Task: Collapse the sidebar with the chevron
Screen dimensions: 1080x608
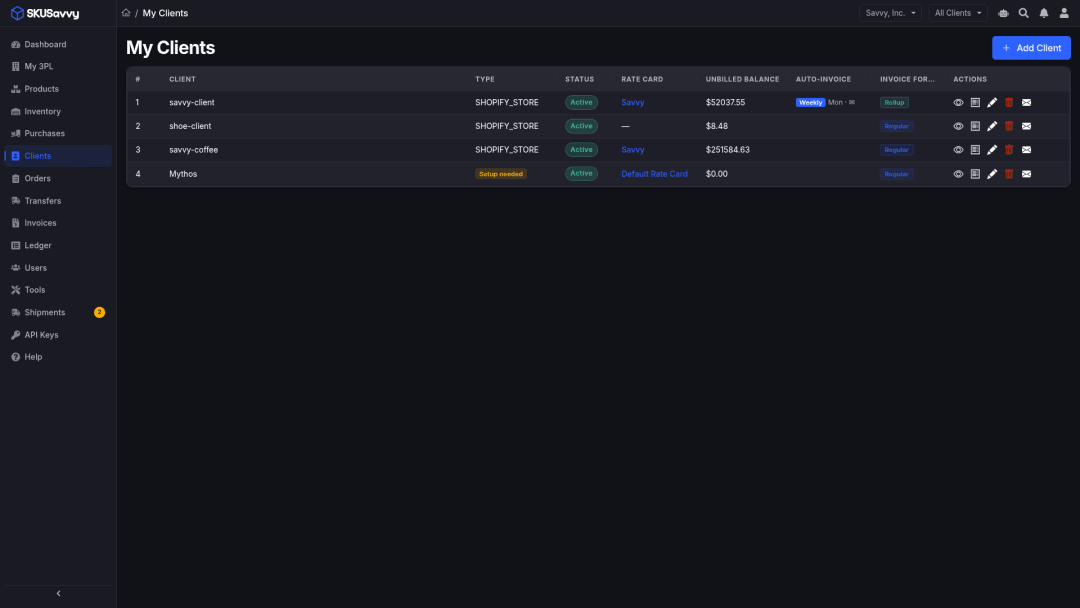Action: [x=59, y=594]
